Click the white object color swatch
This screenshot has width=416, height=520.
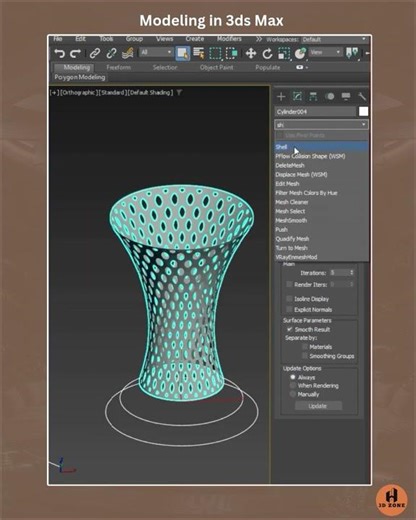click(363, 111)
